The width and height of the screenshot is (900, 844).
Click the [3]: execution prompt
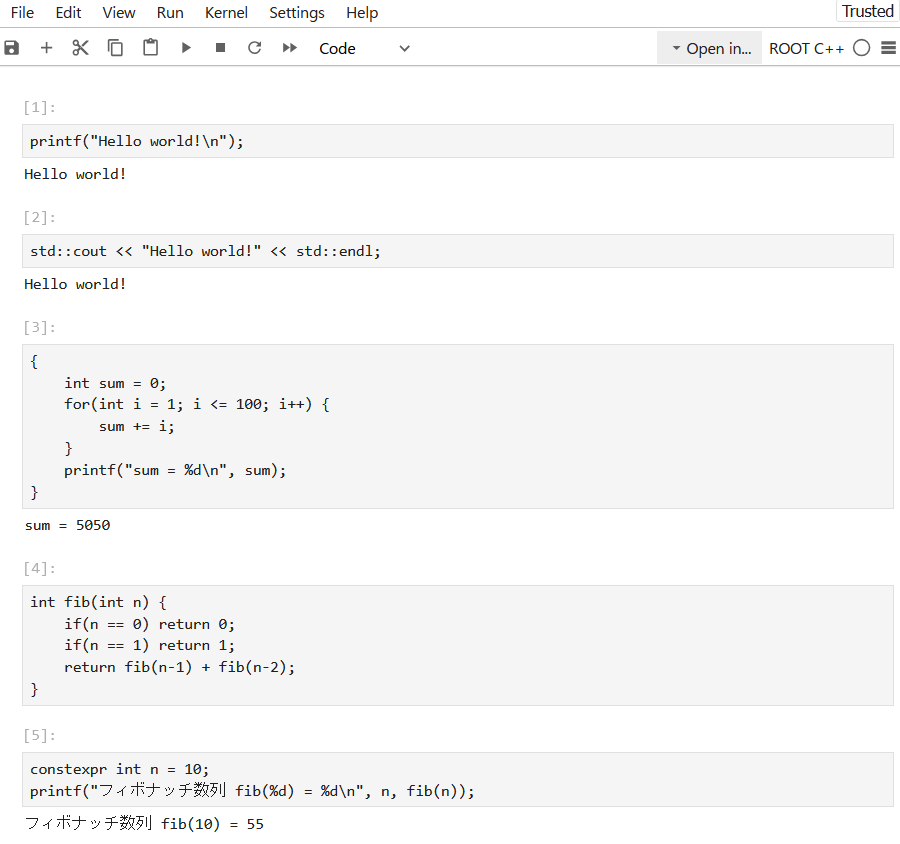40,328
